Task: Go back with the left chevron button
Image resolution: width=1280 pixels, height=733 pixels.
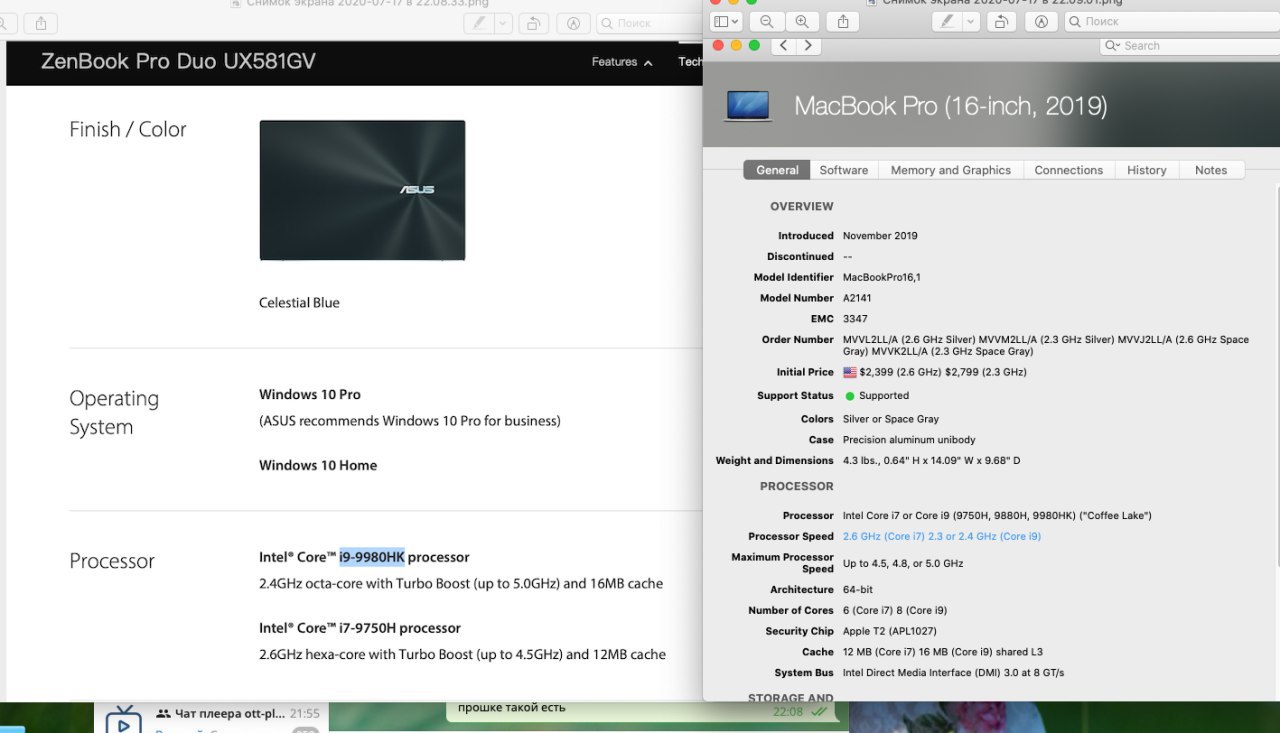Action: tap(783, 45)
